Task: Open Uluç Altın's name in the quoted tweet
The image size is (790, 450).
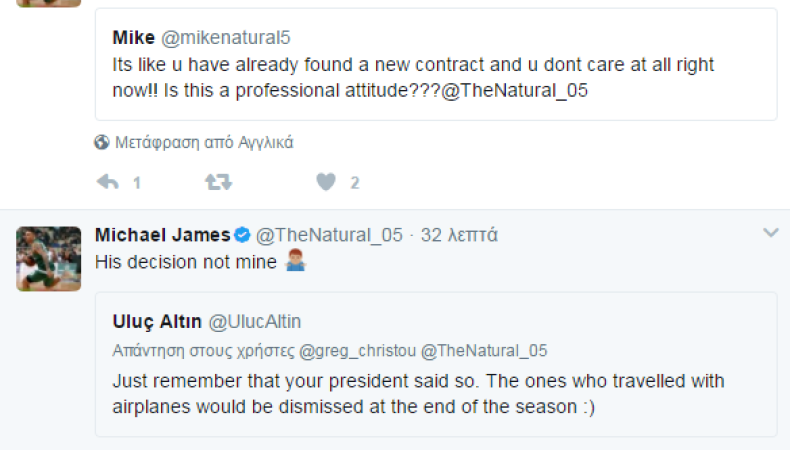Action: 155,321
